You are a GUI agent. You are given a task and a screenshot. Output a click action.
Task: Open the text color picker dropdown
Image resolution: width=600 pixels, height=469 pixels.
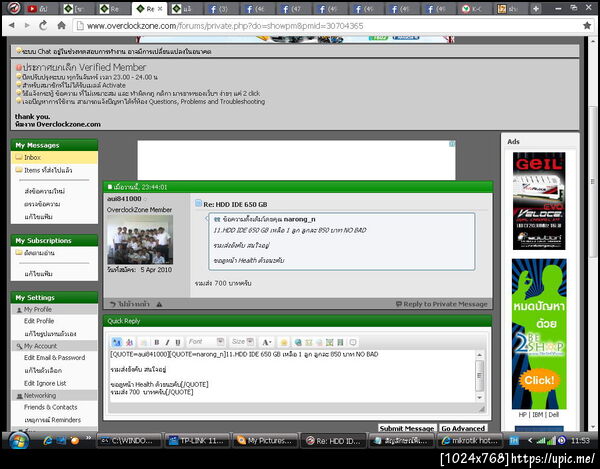(x=267, y=342)
